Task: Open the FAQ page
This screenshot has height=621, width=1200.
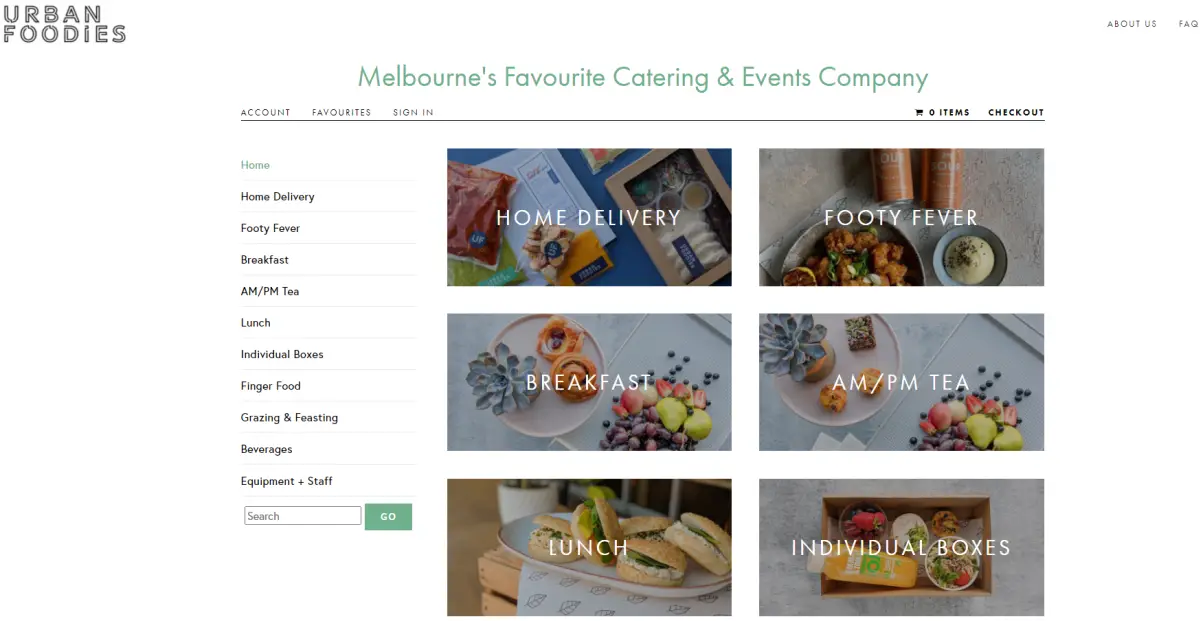Action: point(1188,24)
